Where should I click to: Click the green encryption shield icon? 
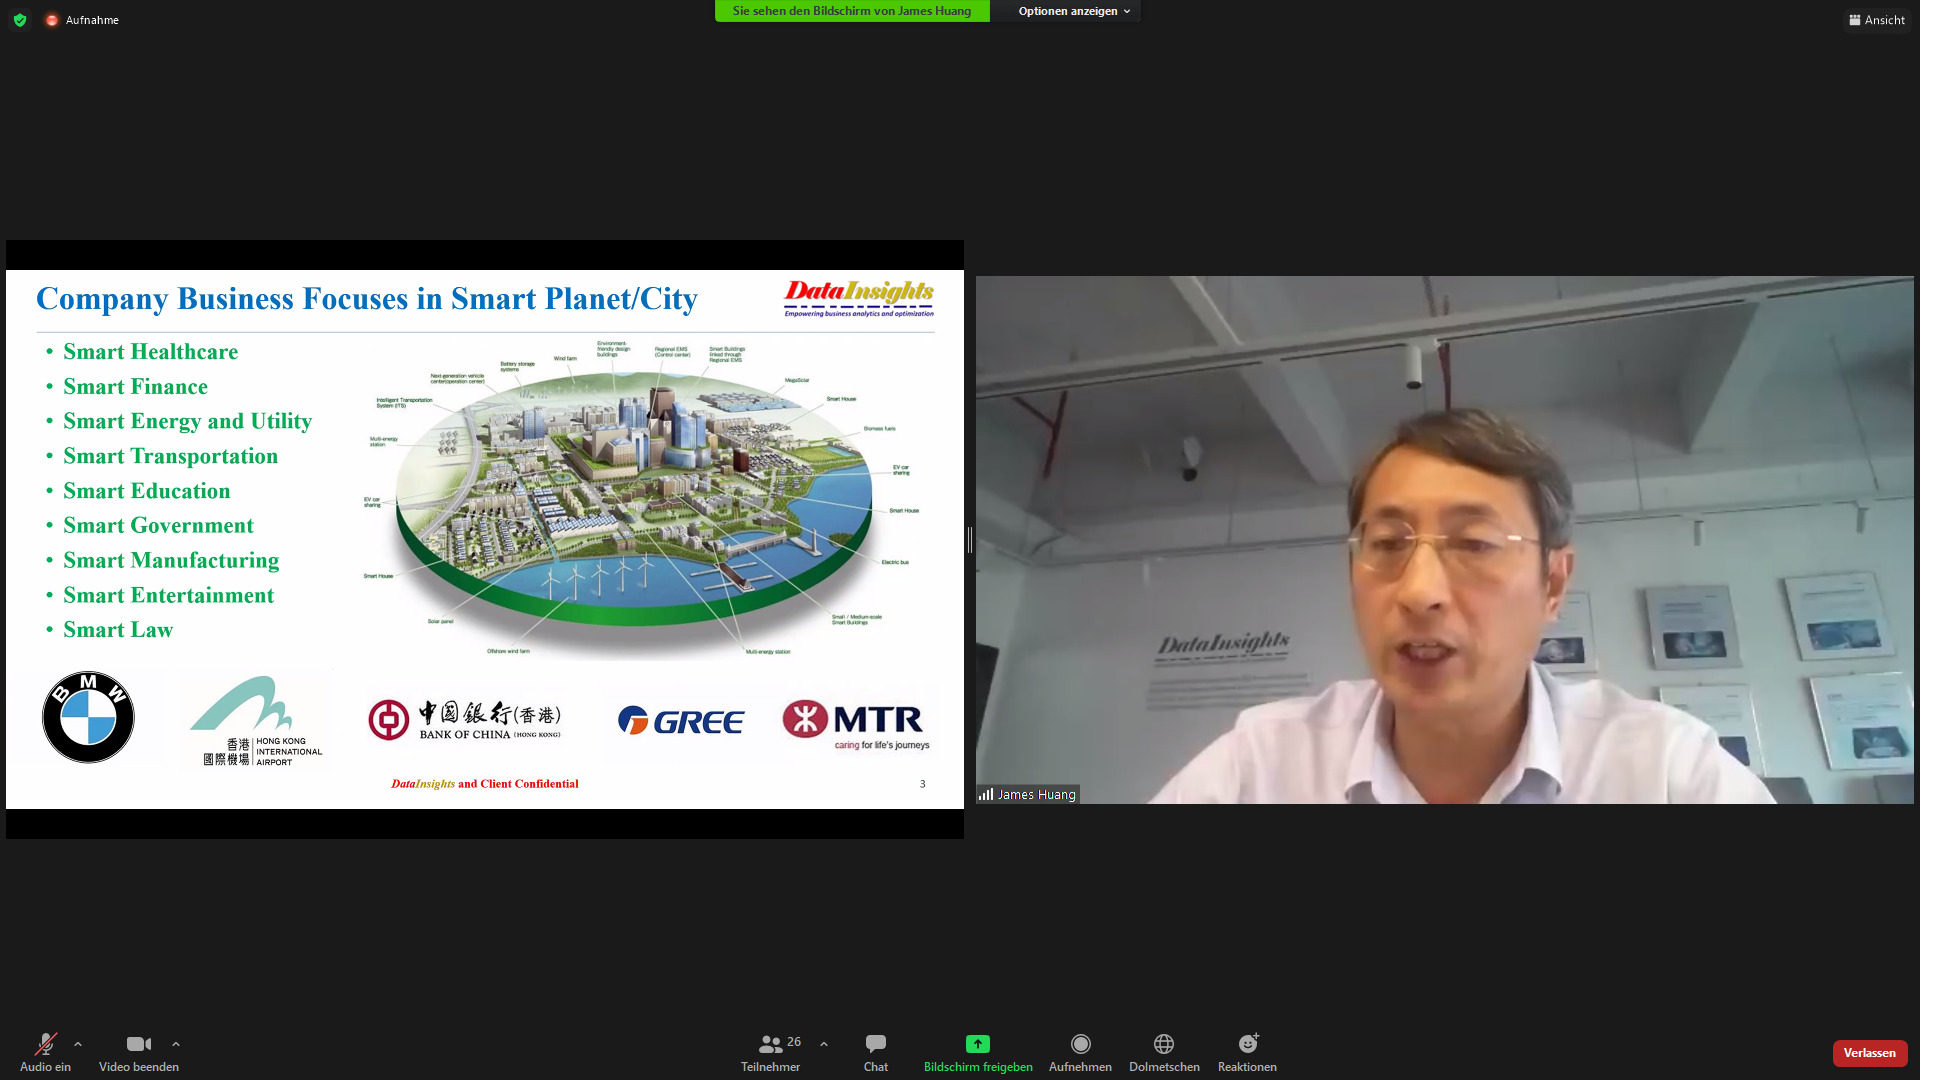[20, 20]
